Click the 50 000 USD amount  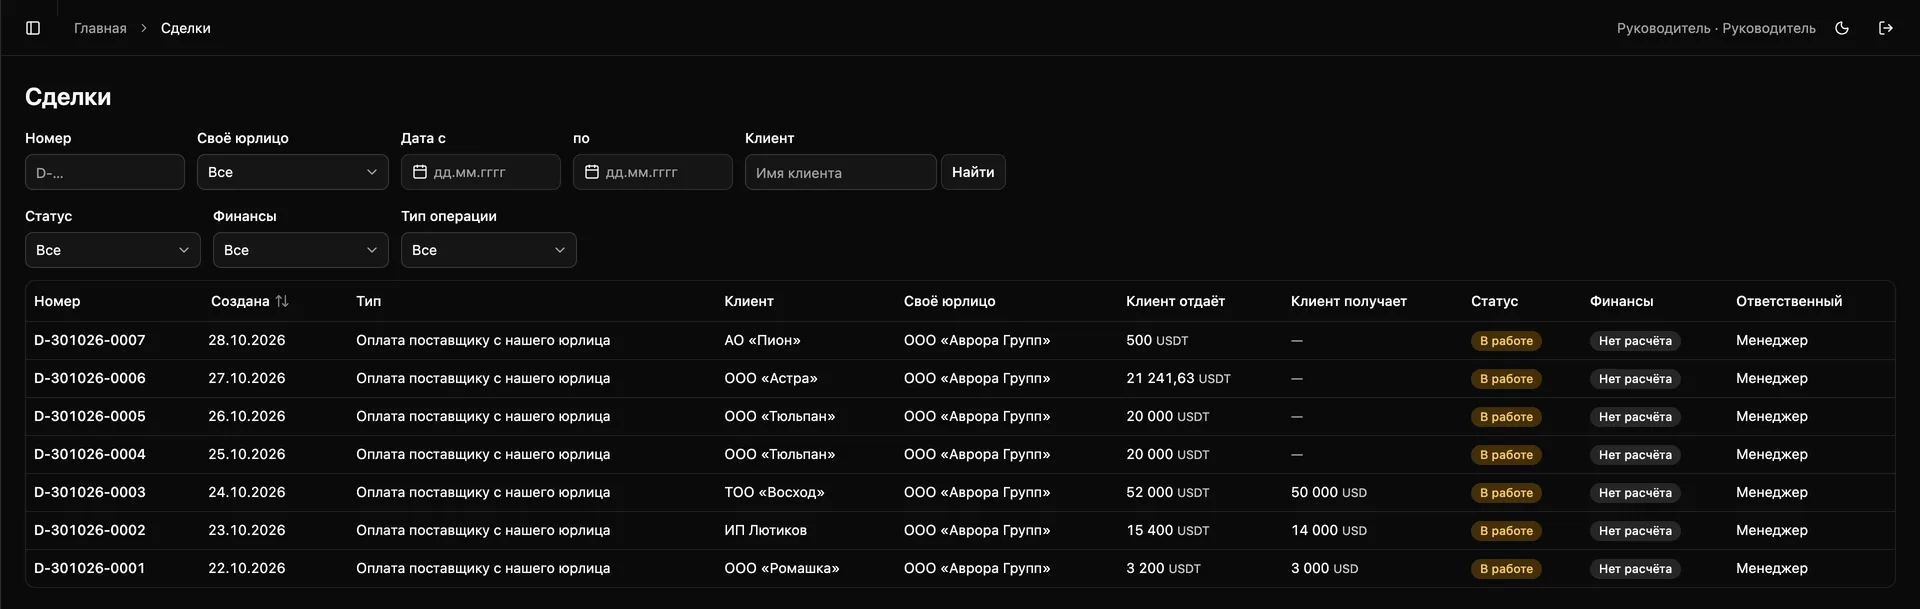point(1329,492)
